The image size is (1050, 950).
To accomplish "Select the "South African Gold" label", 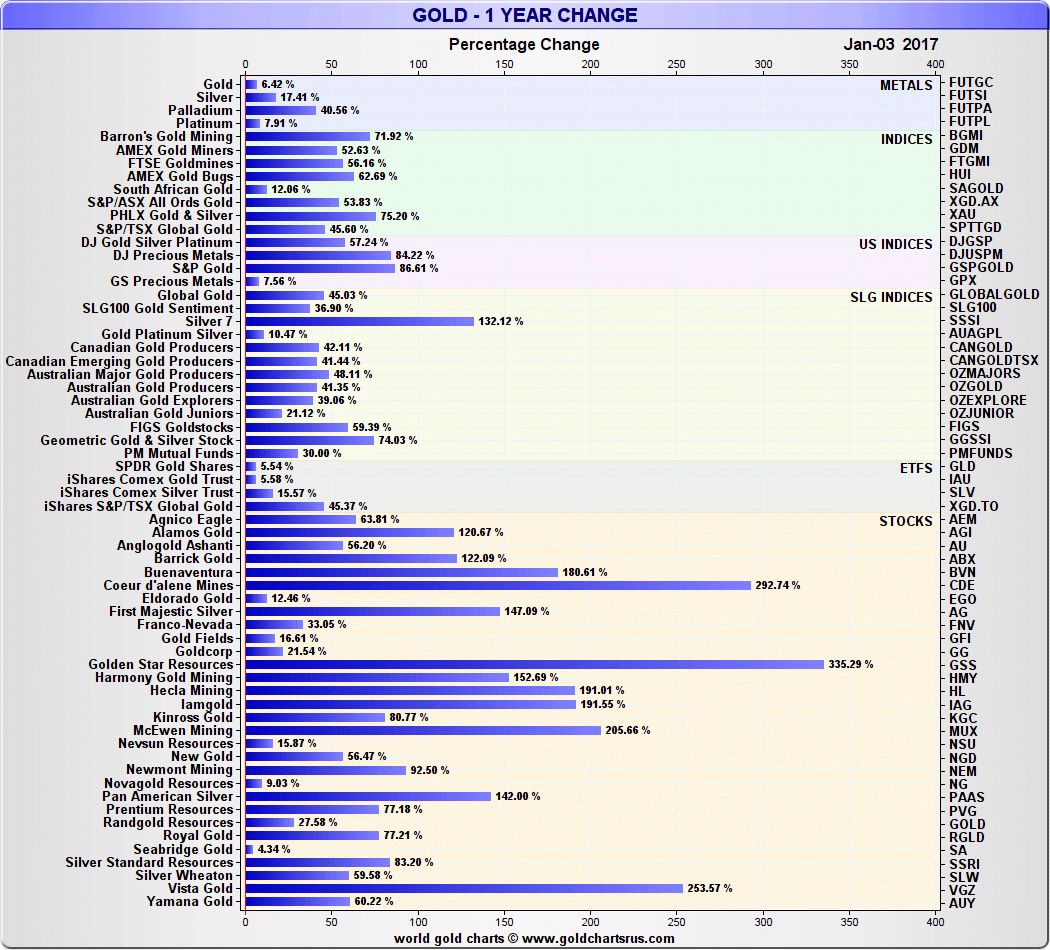I will point(173,189).
